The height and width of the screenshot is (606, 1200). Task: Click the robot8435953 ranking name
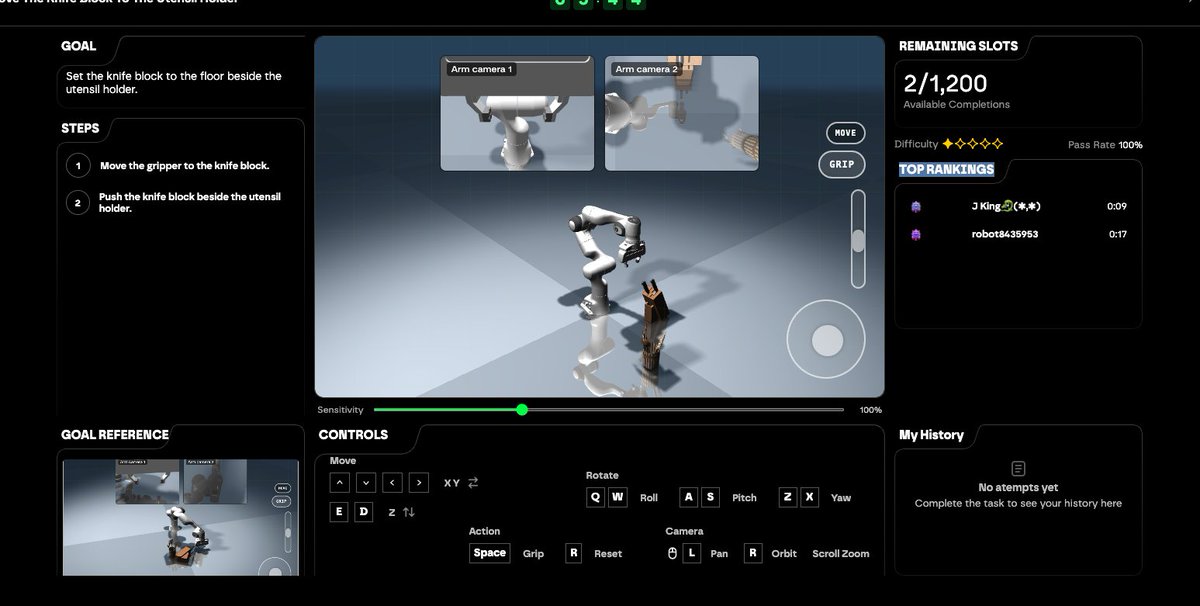[x=1004, y=234]
